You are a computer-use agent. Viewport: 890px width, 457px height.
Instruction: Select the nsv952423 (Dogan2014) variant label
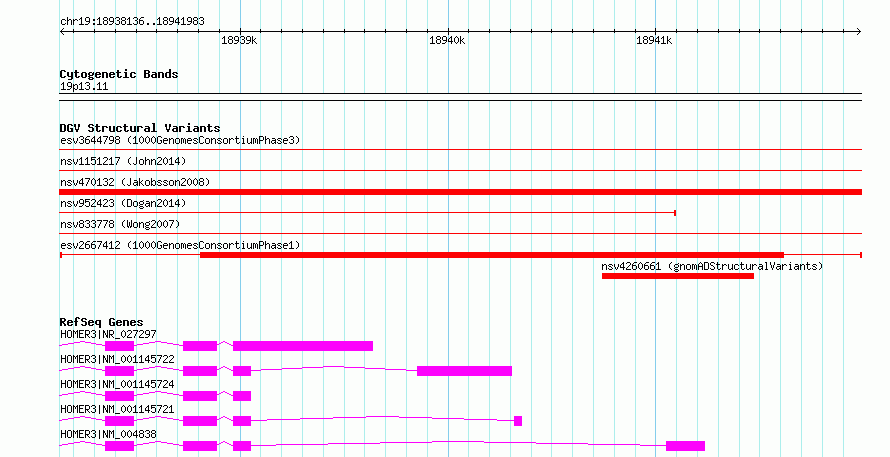[x=123, y=203]
